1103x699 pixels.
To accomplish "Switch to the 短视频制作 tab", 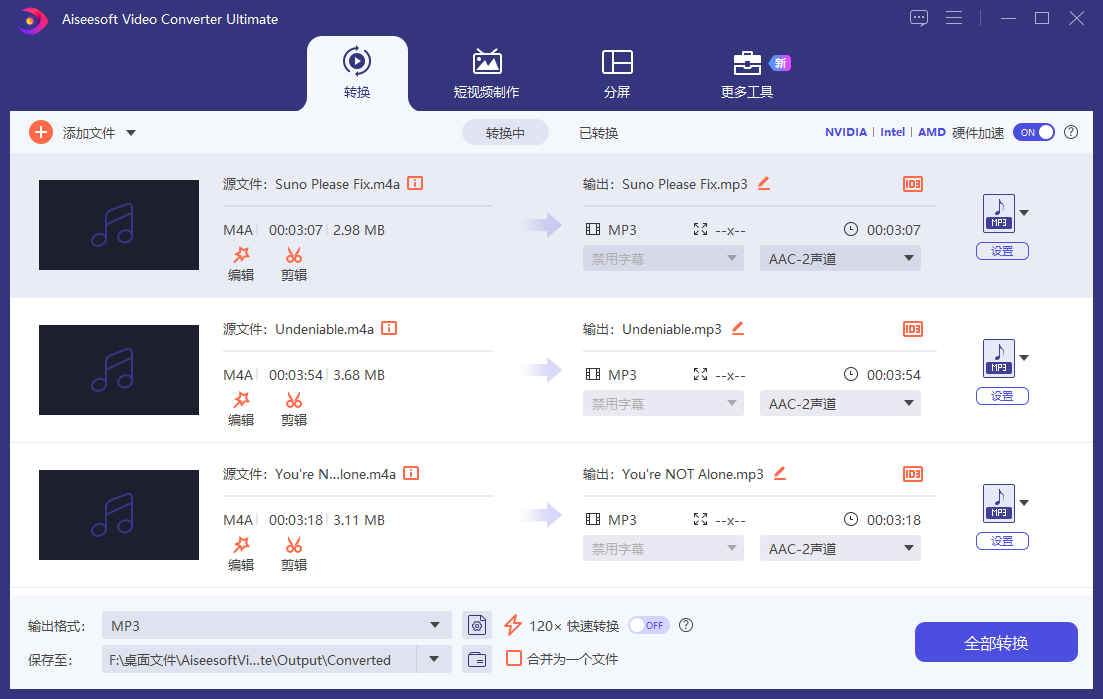I will click(x=486, y=75).
